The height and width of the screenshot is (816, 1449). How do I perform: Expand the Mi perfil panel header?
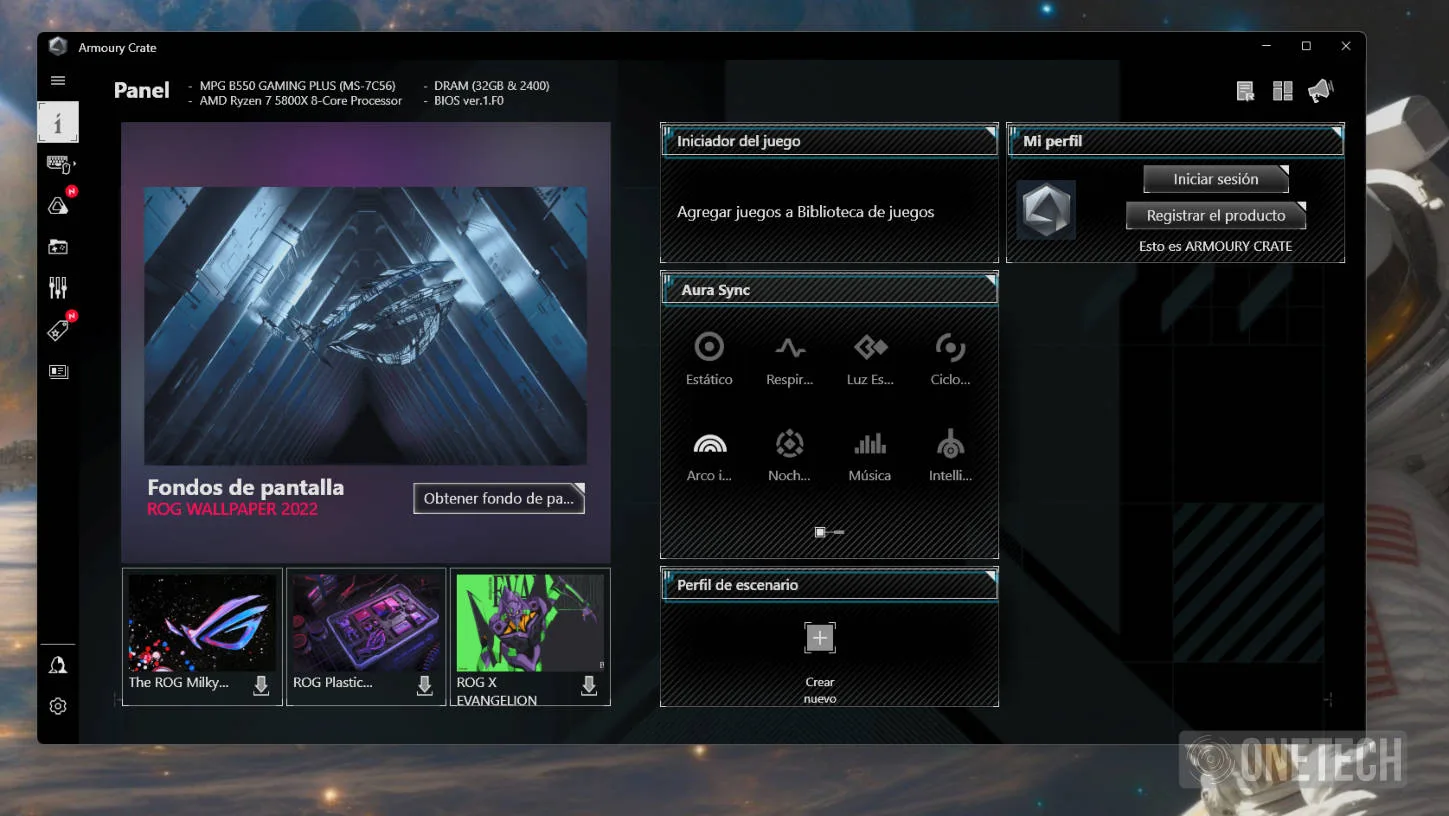pos(1175,141)
